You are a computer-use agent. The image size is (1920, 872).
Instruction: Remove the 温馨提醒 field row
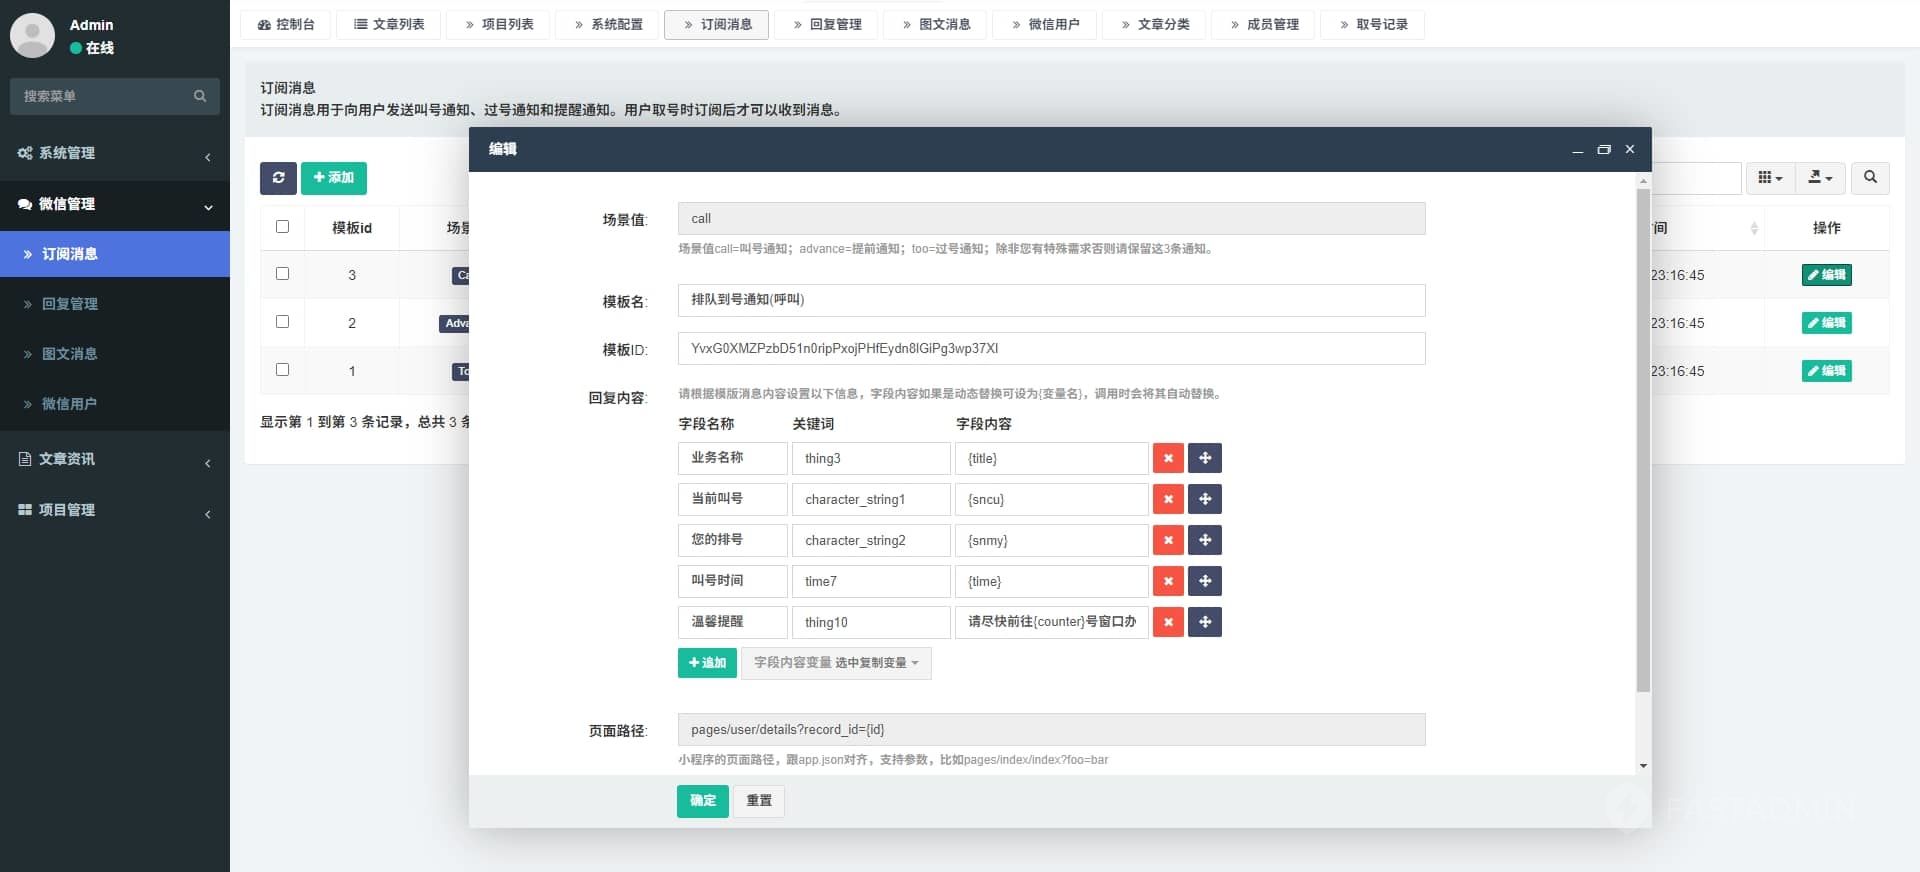tap(1168, 622)
